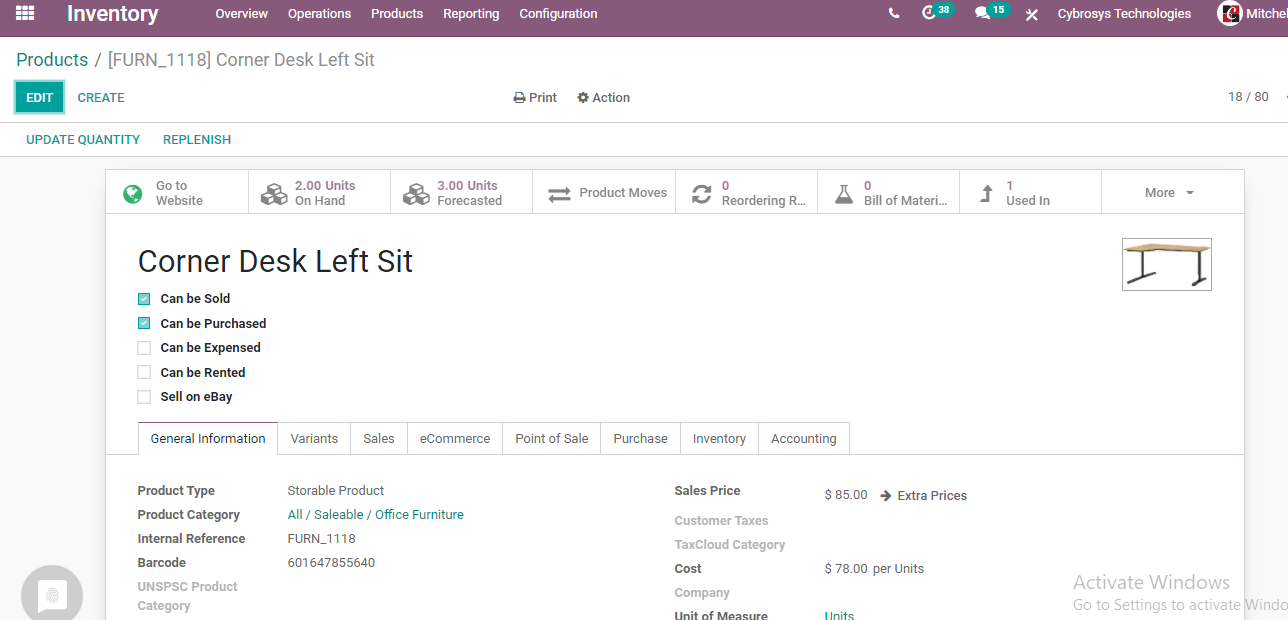Viewport: 1288px width, 620px height.
Task: Click the On Hand boxes icon
Action: pos(274,194)
